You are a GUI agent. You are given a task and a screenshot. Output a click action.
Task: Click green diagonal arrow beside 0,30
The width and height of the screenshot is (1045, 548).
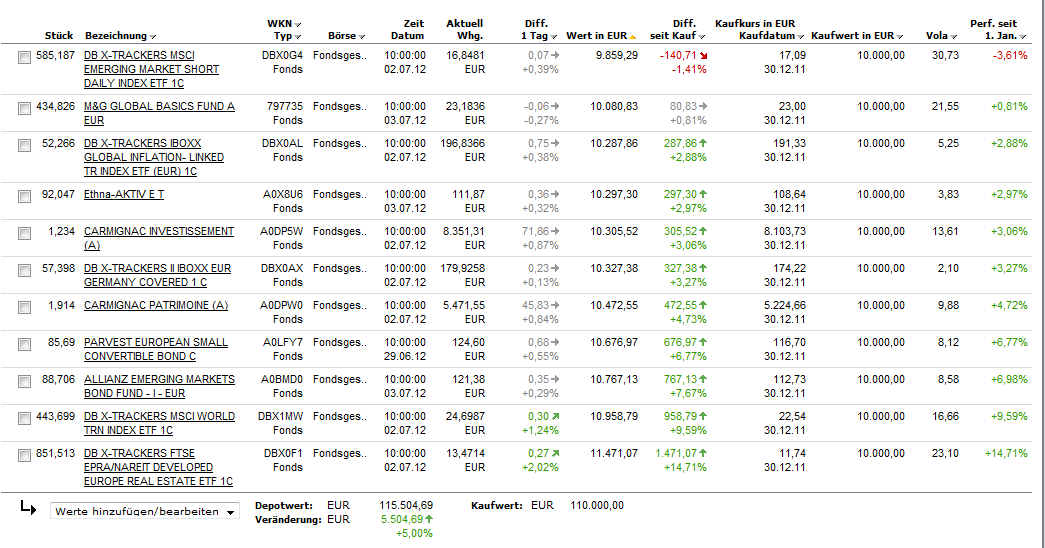(555, 416)
